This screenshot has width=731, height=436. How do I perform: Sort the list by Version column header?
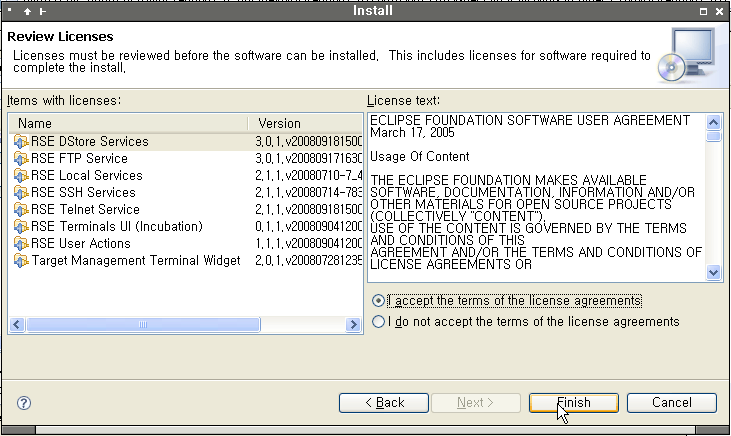306,124
